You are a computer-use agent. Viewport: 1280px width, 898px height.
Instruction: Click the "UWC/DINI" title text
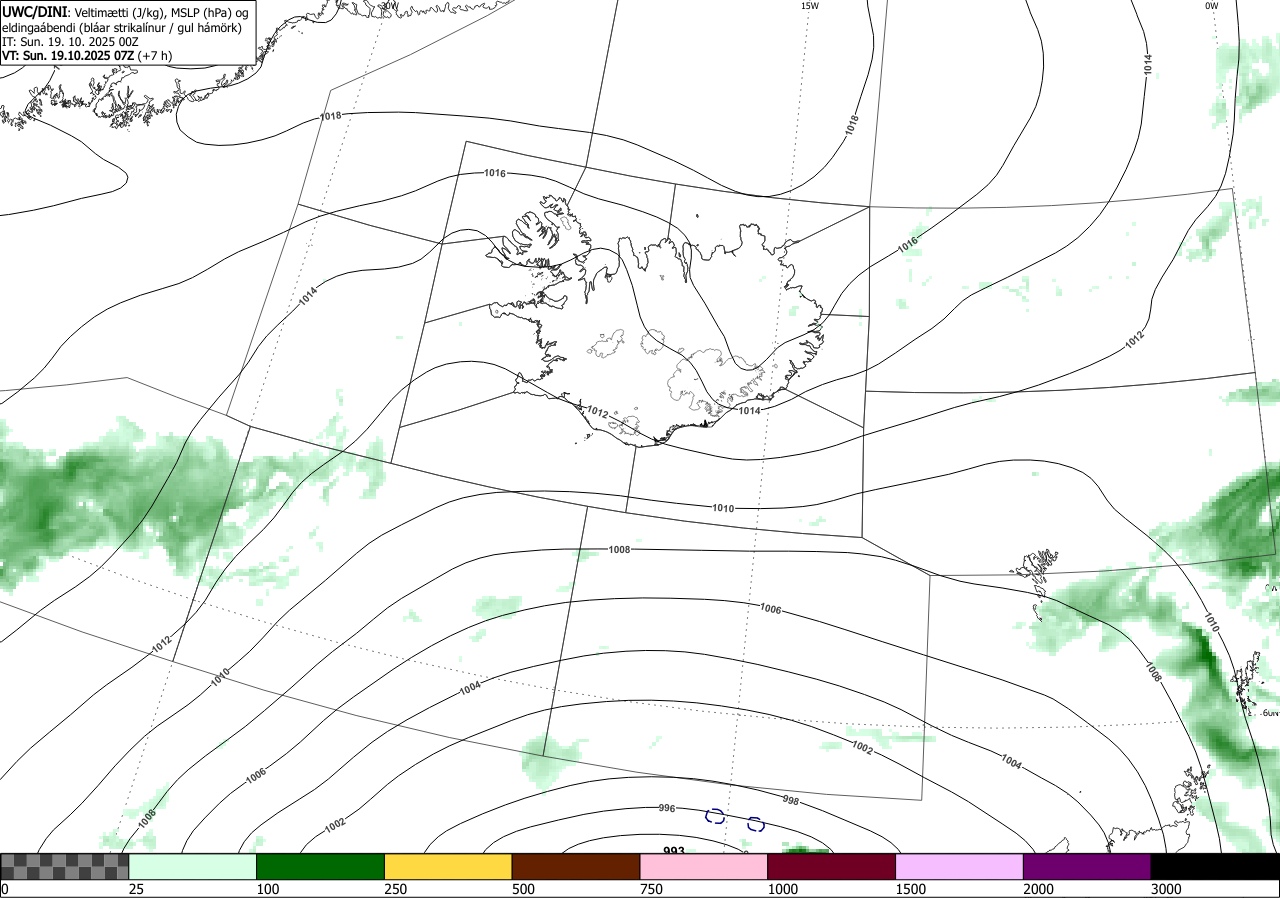click(x=34, y=11)
